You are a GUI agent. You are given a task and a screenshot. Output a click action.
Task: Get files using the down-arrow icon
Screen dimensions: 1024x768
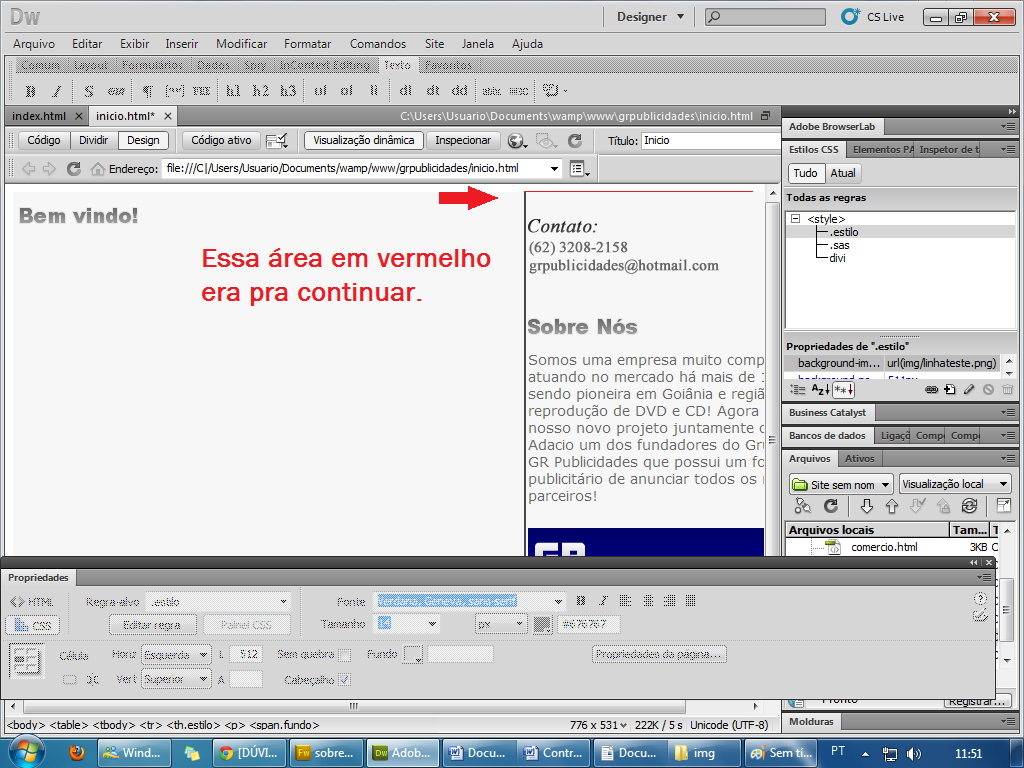pyautogui.click(x=867, y=507)
